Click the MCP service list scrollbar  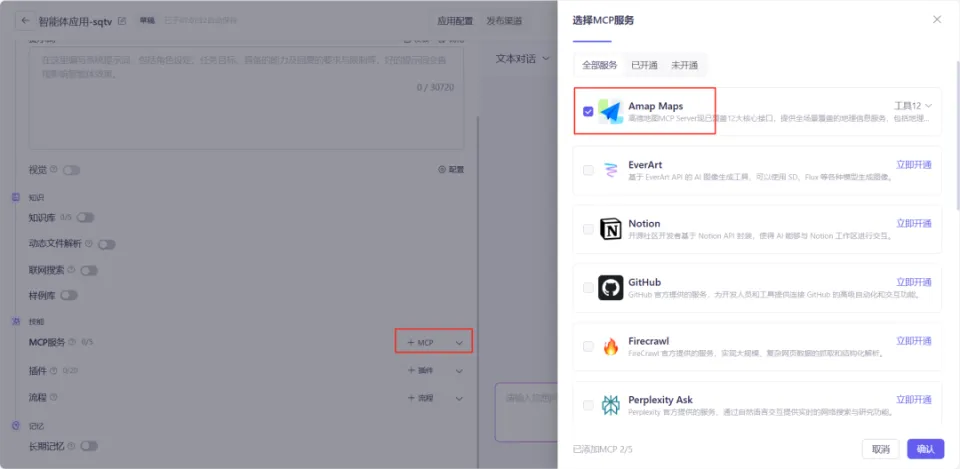click(x=958, y=135)
